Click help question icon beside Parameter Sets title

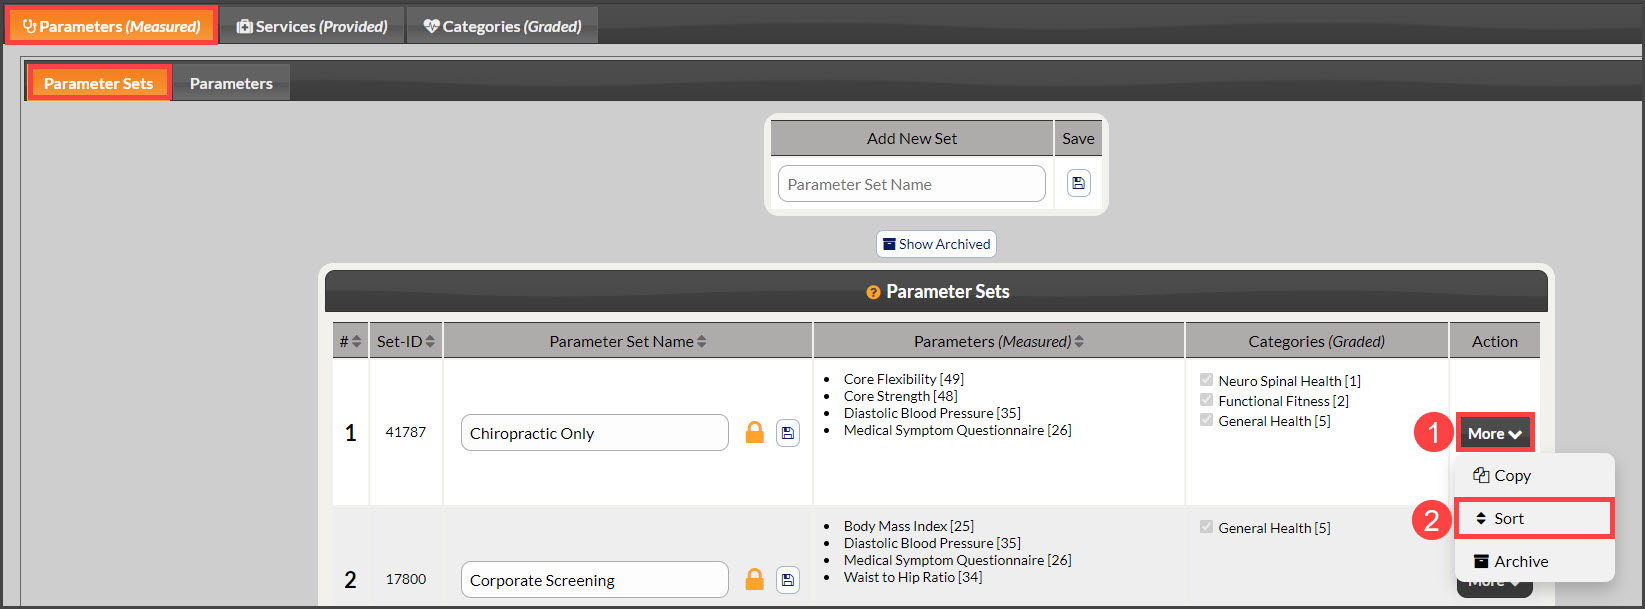tap(873, 292)
